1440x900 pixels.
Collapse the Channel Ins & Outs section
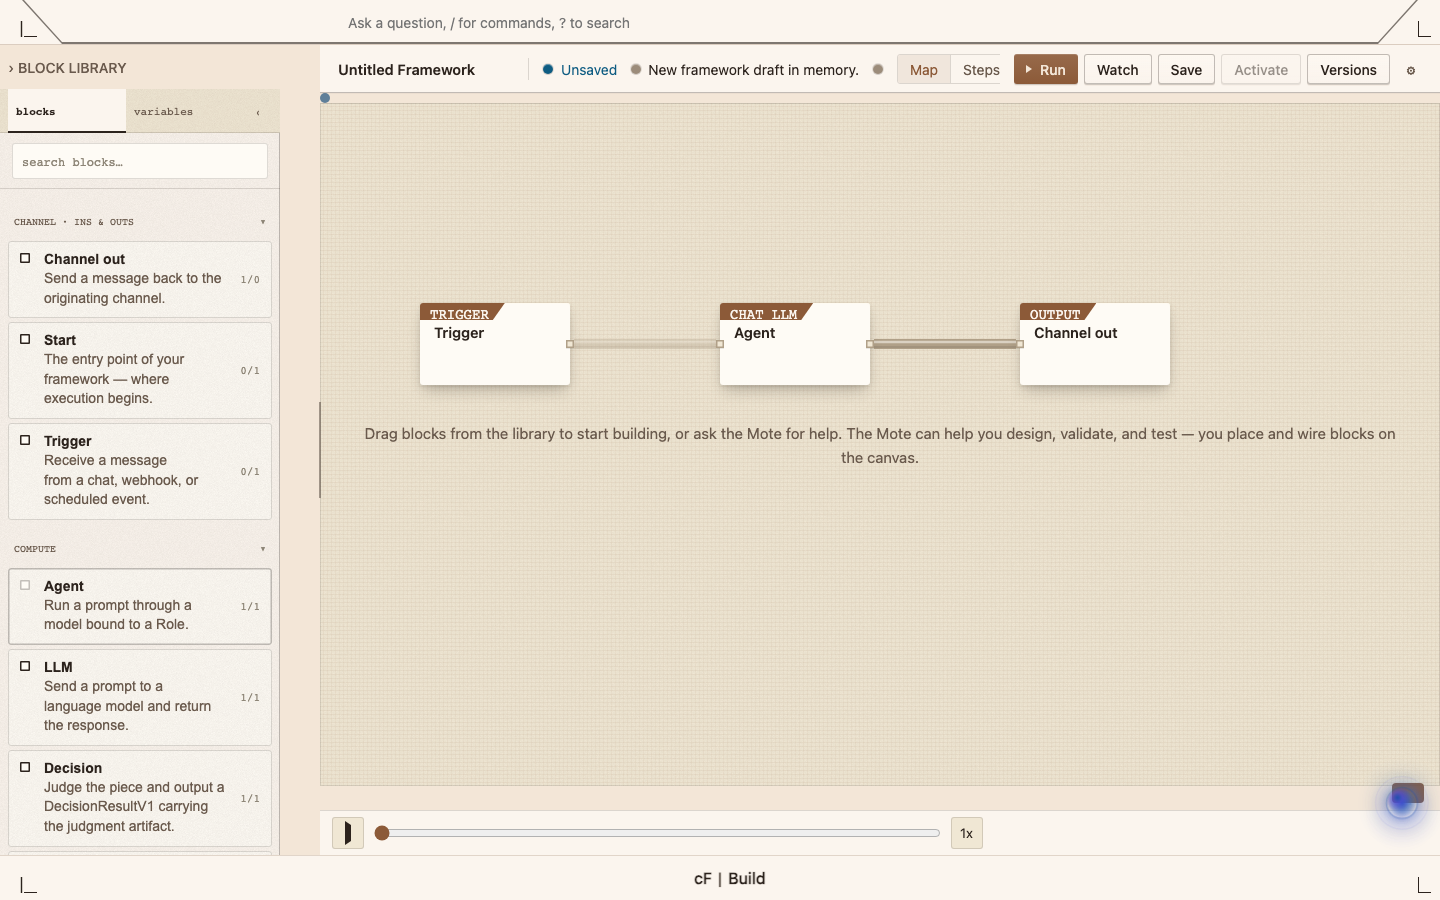pos(263,222)
